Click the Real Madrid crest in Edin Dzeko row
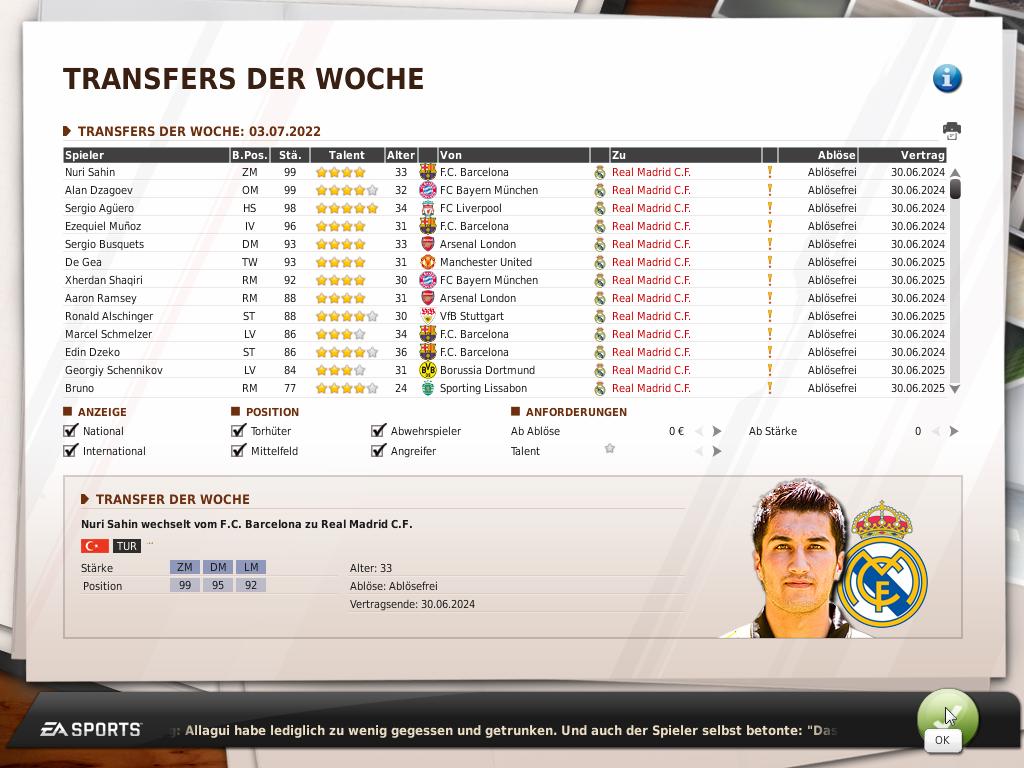 (x=600, y=352)
